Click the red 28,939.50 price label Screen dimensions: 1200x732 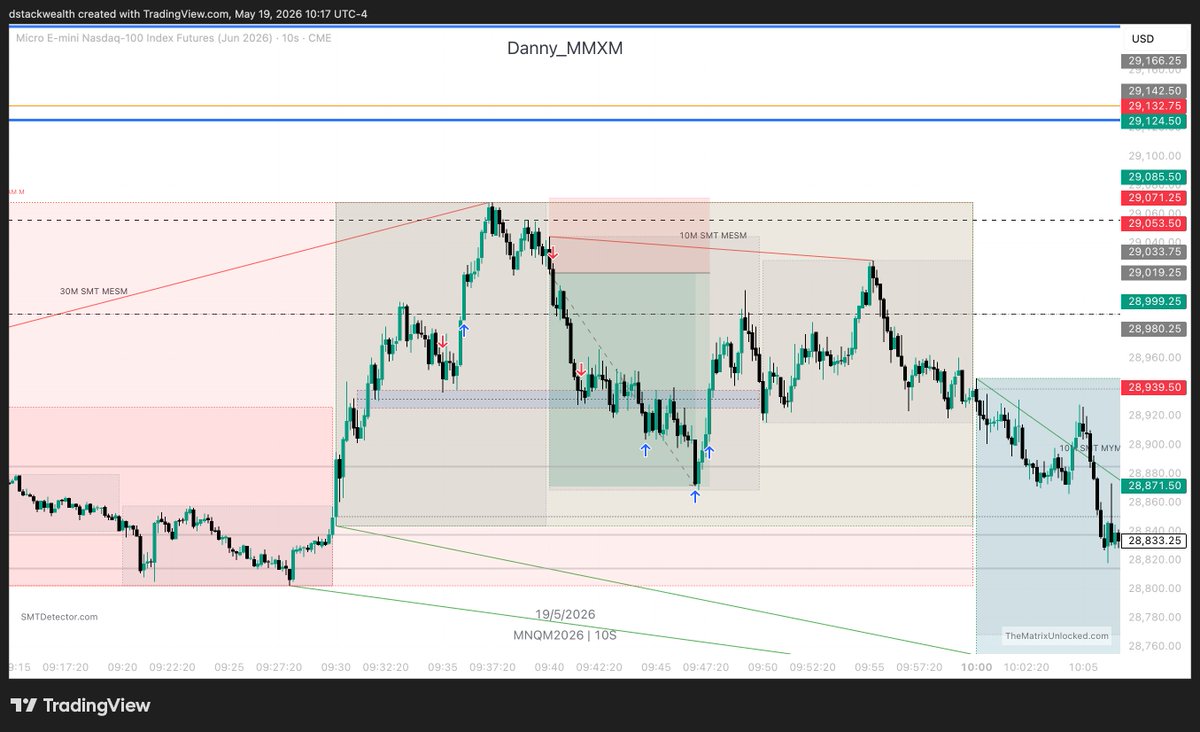click(1154, 387)
